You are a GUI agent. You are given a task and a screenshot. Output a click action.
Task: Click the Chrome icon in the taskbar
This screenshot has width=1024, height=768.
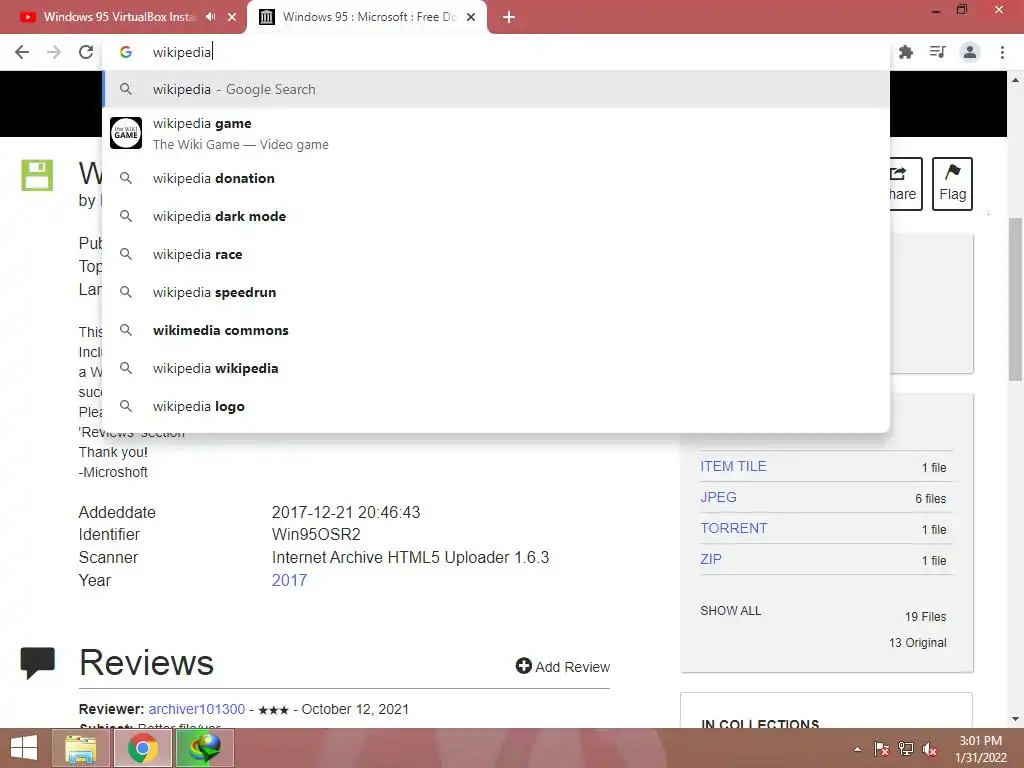142,748
